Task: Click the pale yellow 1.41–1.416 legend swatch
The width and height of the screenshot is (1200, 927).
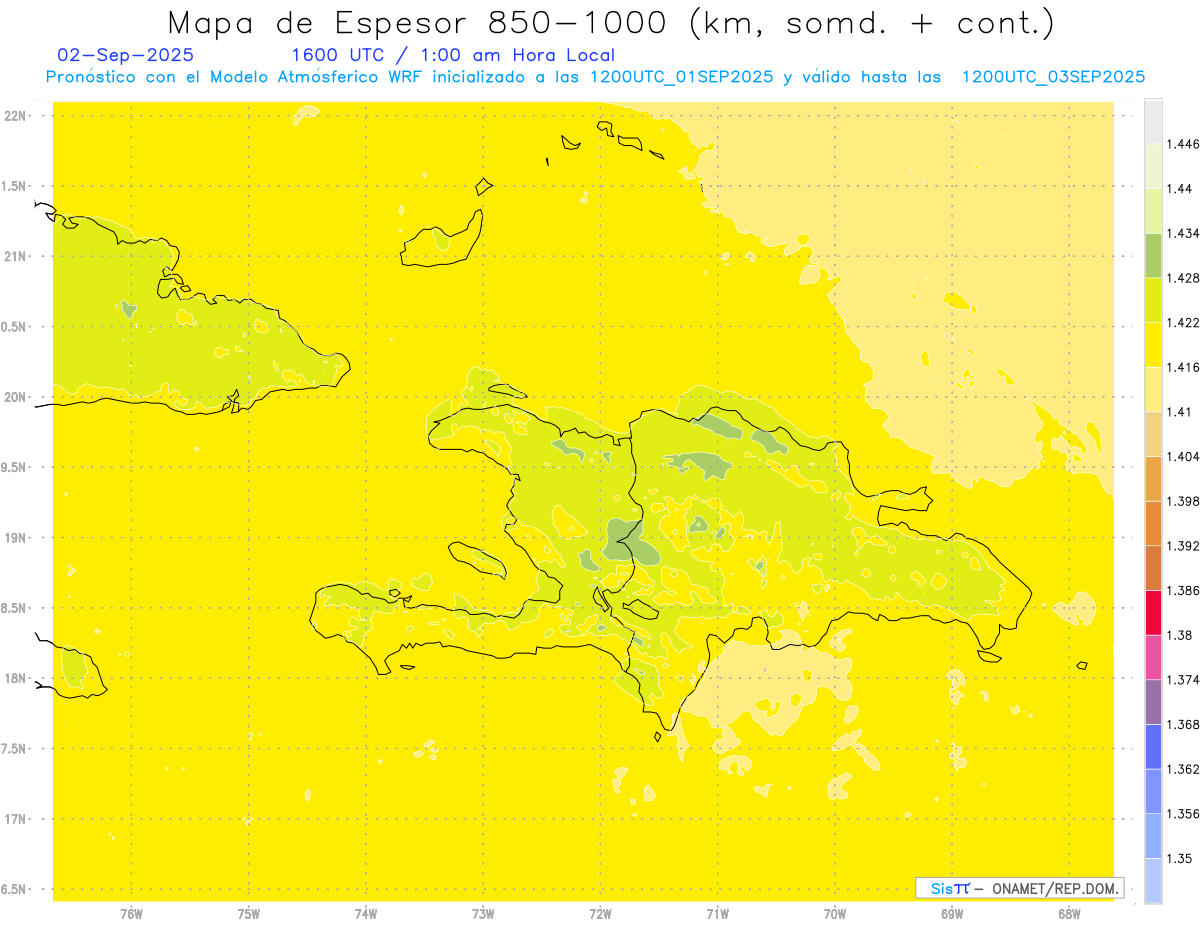Action: 1153,389
